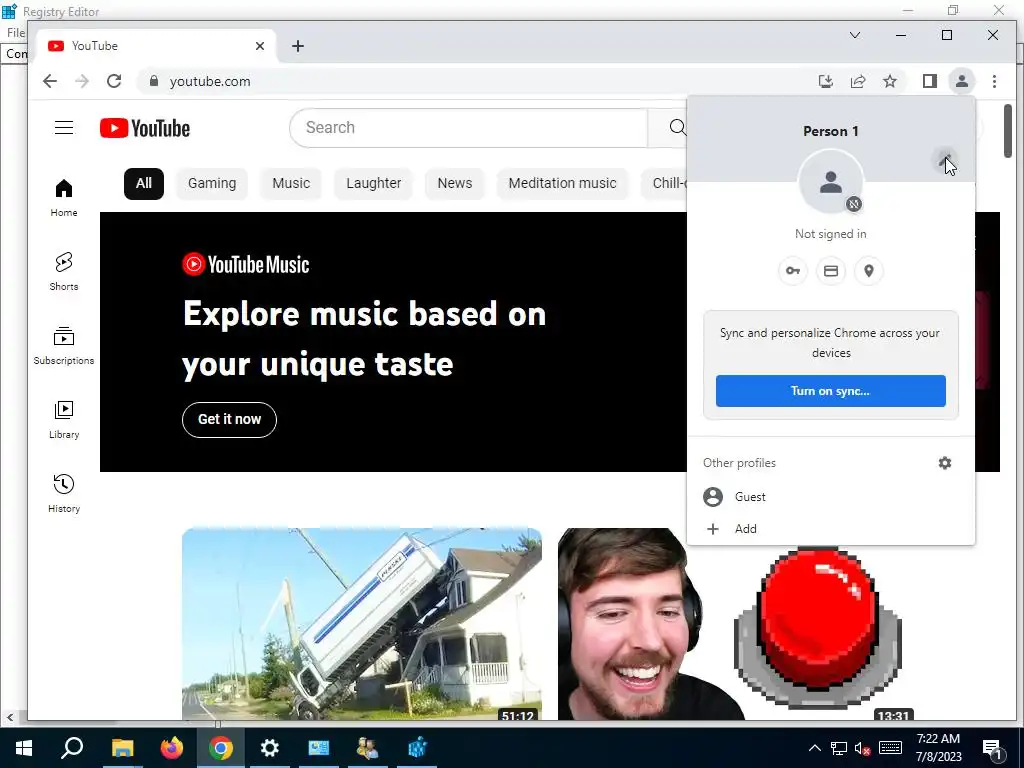This screenshot has width=1024, height=768.
Task: Open Shorts in YouTube sidebar
Action: (x=64, y=271)
